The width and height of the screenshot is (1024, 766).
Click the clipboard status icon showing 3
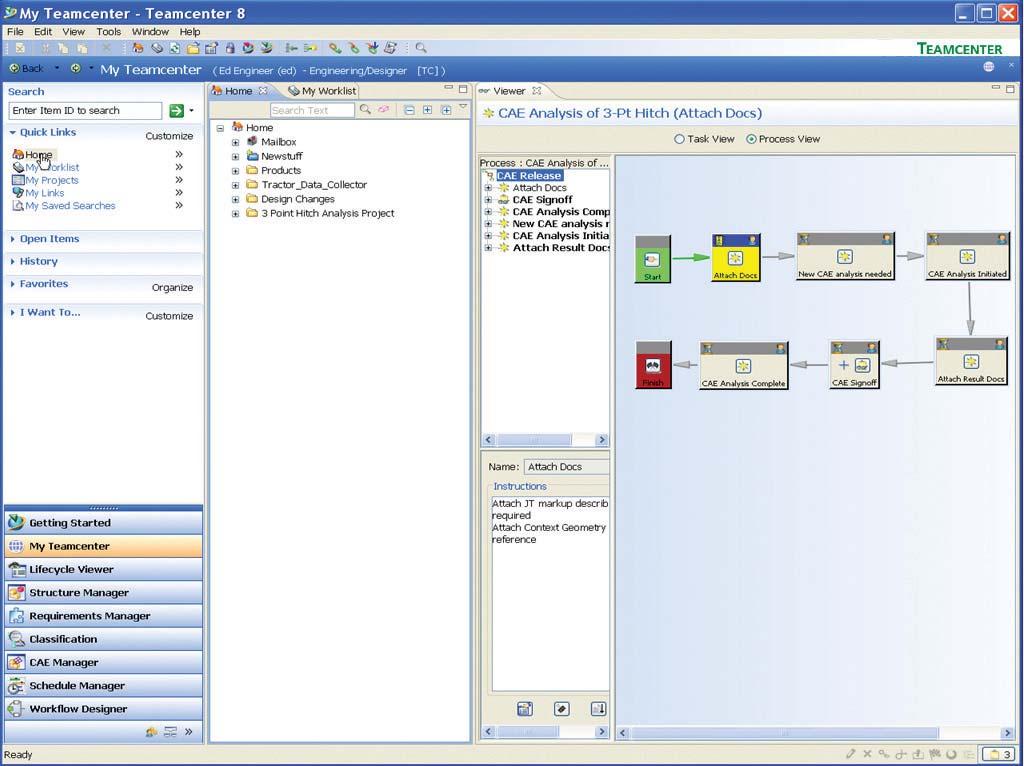tap(999, 754)
